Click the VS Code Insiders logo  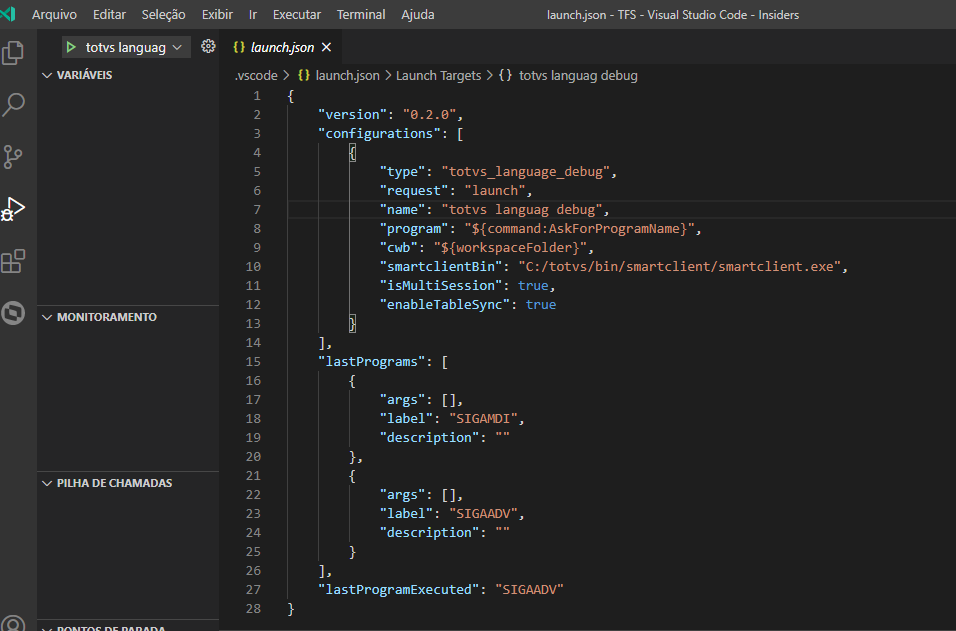[x=8, y=14]
